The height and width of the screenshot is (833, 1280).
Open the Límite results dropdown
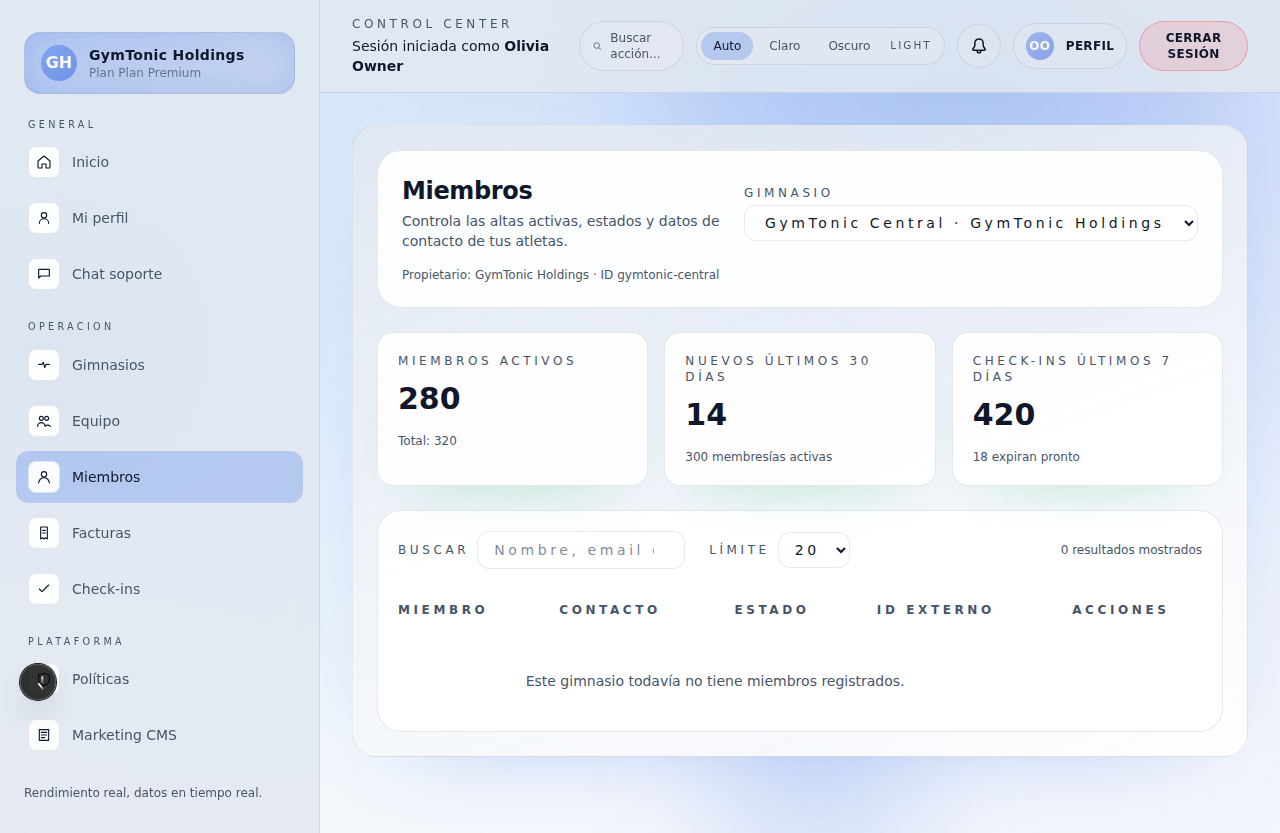click(813, 550)
